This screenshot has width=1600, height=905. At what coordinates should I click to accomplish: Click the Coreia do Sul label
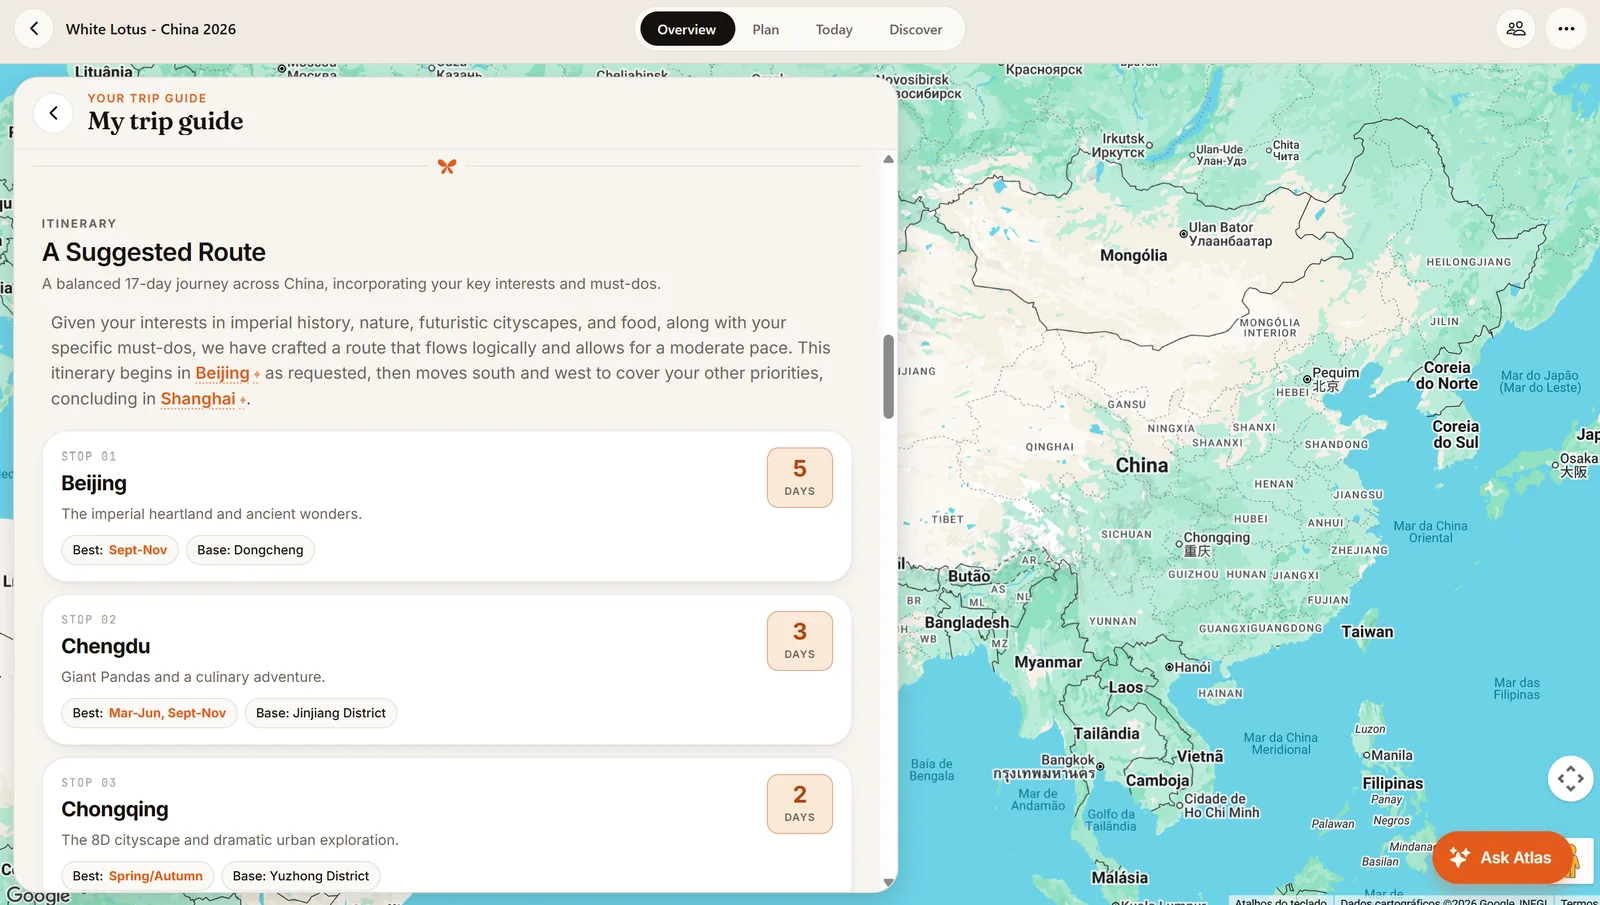point(1455,434)
